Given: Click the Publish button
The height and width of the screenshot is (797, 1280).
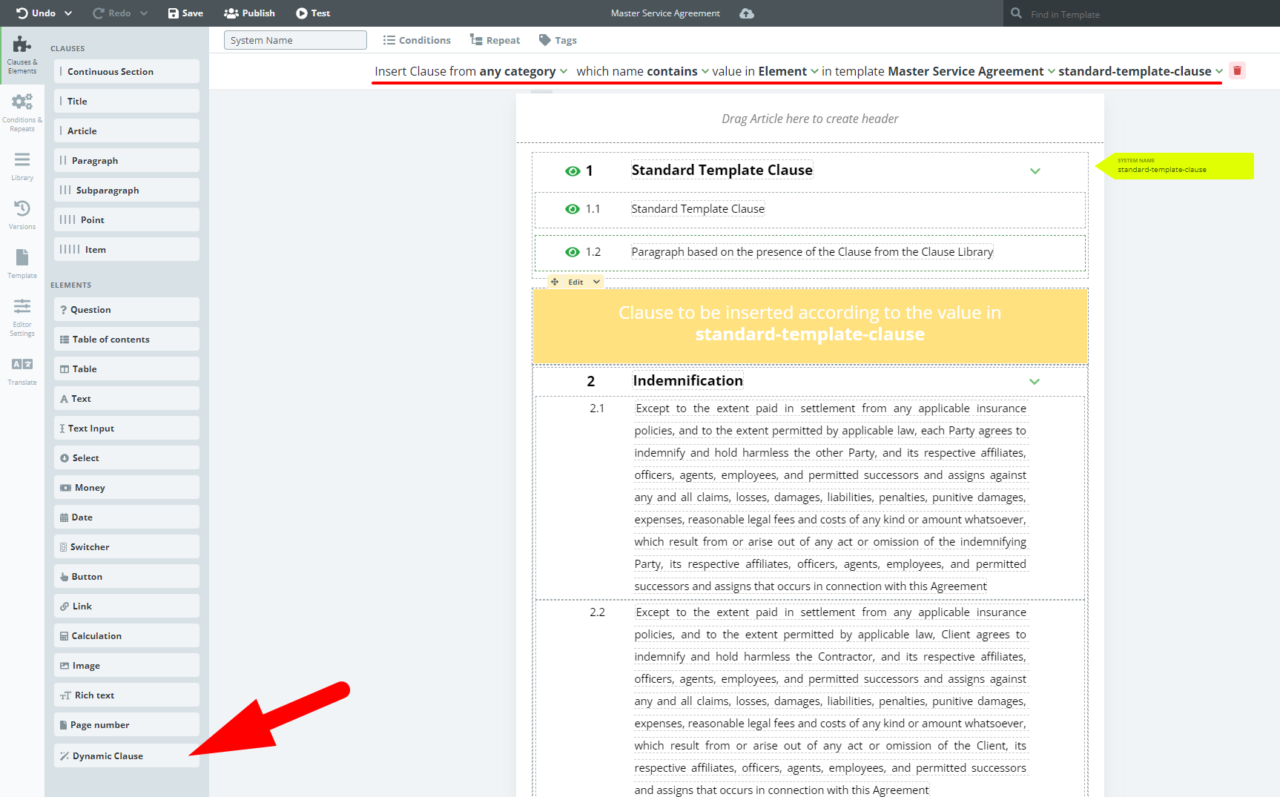Looking at the screenshot, I should click(x=249, y=12).
